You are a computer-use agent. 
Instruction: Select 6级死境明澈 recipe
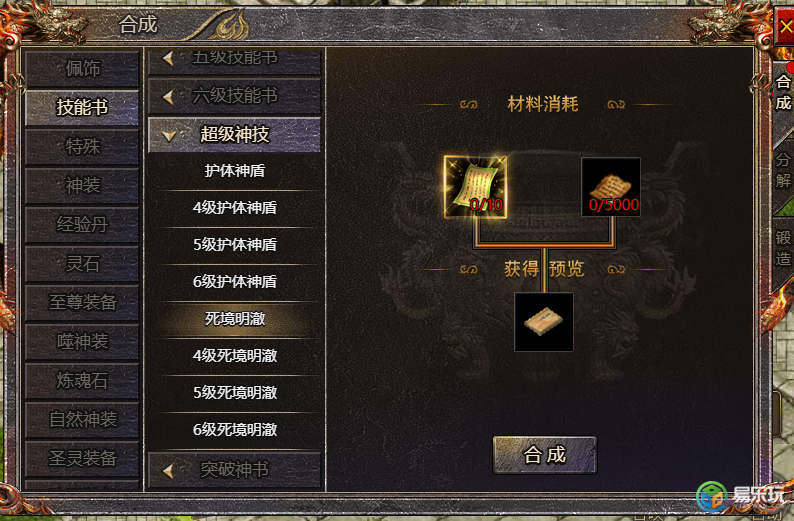(x=235, y=430)
